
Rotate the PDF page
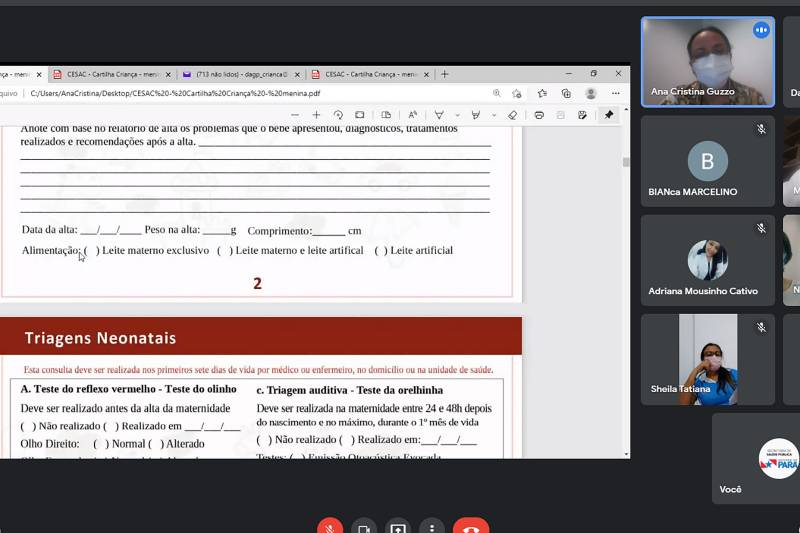coord(338,115)
